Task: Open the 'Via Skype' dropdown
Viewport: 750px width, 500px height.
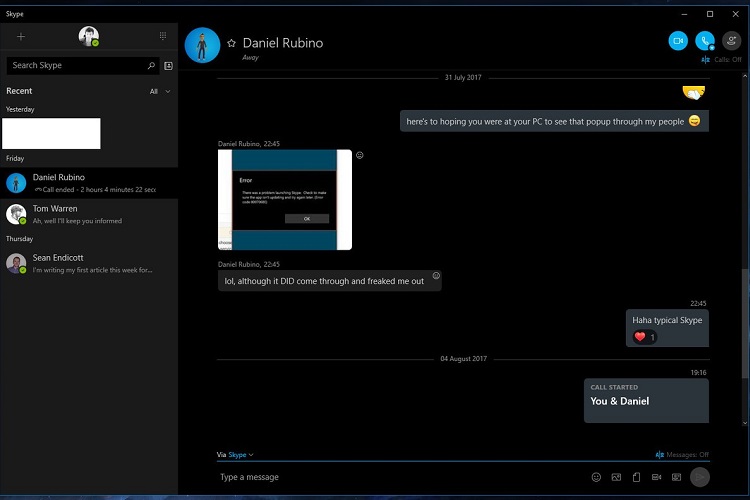Action: tap(235, 455)
